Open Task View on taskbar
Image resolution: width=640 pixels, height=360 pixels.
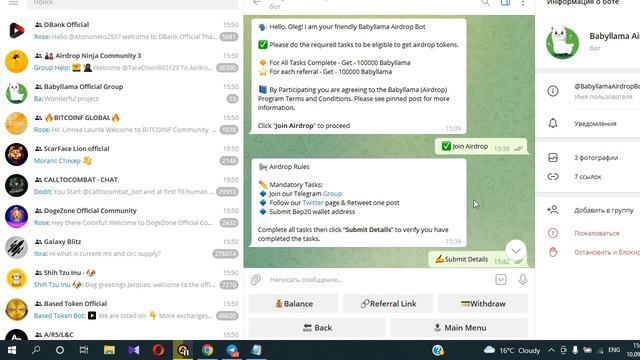coord(84,350)
